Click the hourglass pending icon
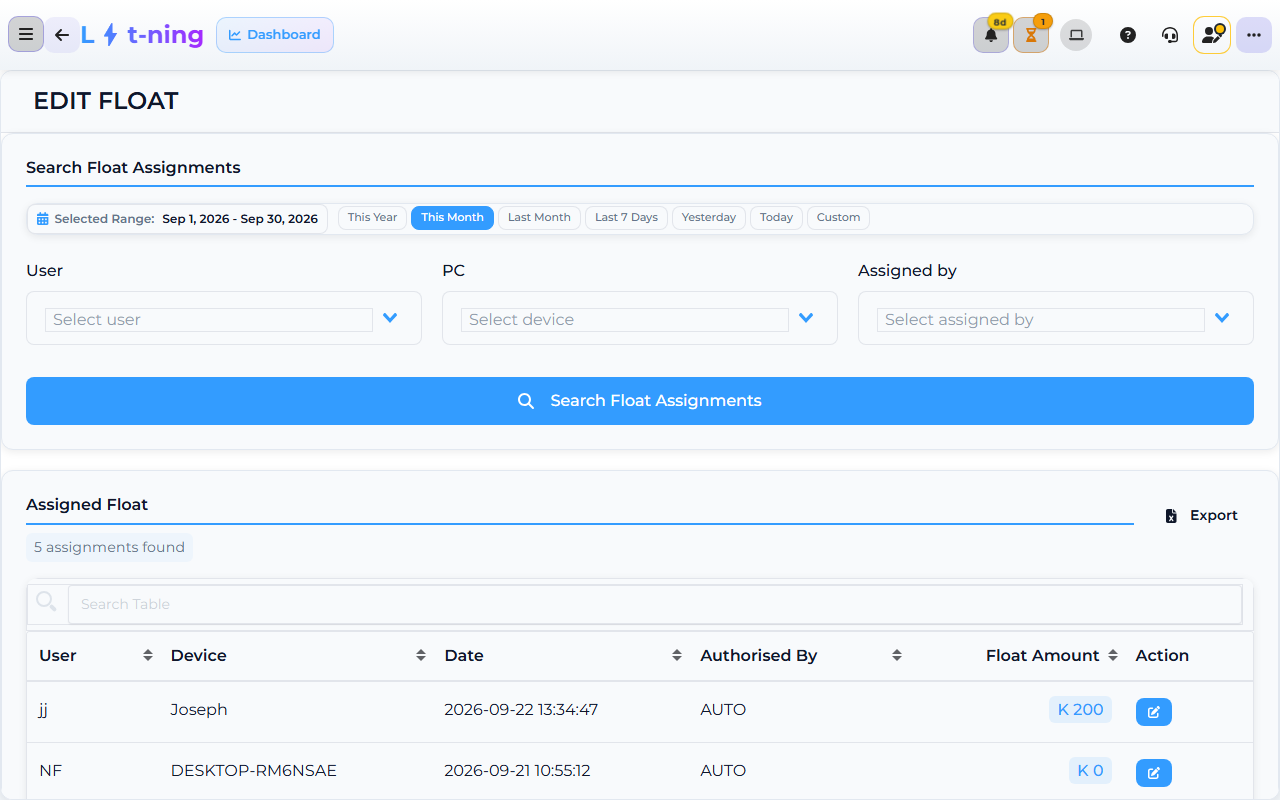1280x800 pixels. coord(1031,35)
